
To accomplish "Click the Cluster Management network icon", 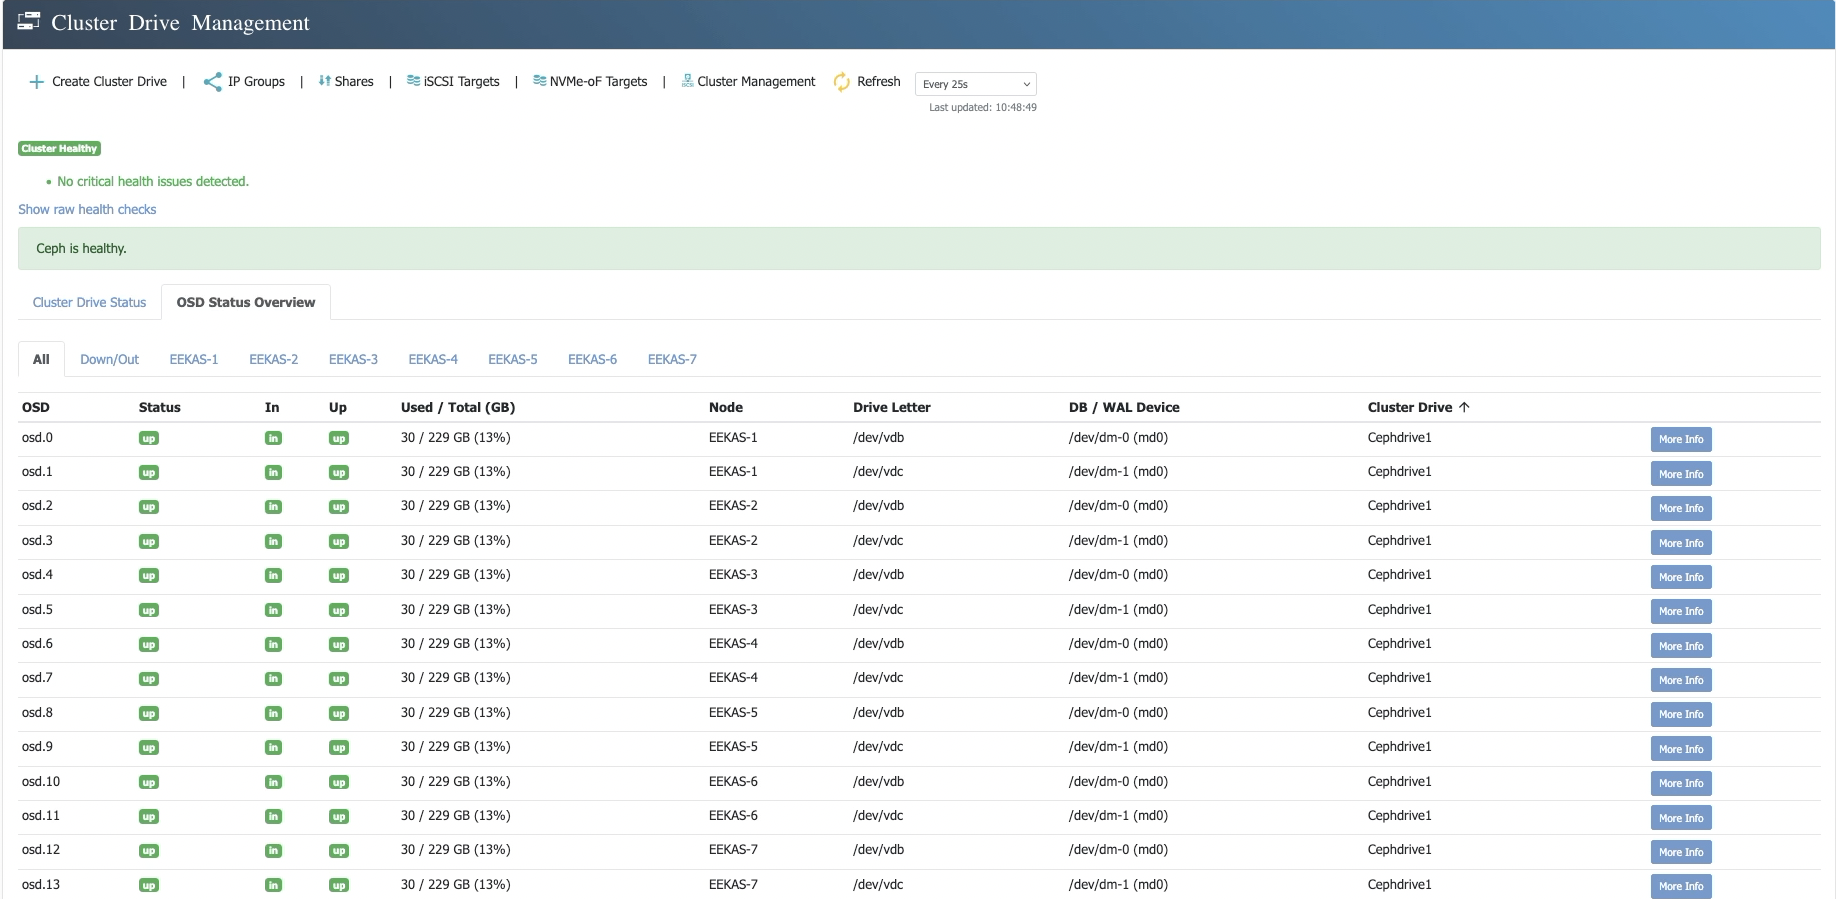I will (687, 81).
